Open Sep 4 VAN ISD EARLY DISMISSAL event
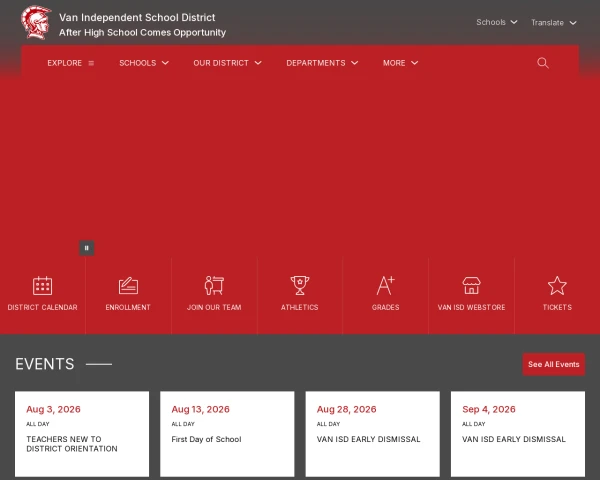The width and height of the screenshot is (600, 480). pos(514,439)
